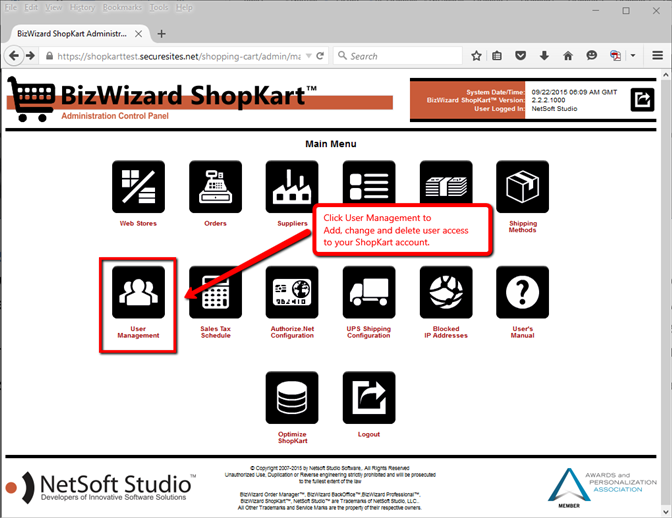This screenshot has height=518, width=672.
Task: View site security via padlock icon
Action: [x=49, y=56]
